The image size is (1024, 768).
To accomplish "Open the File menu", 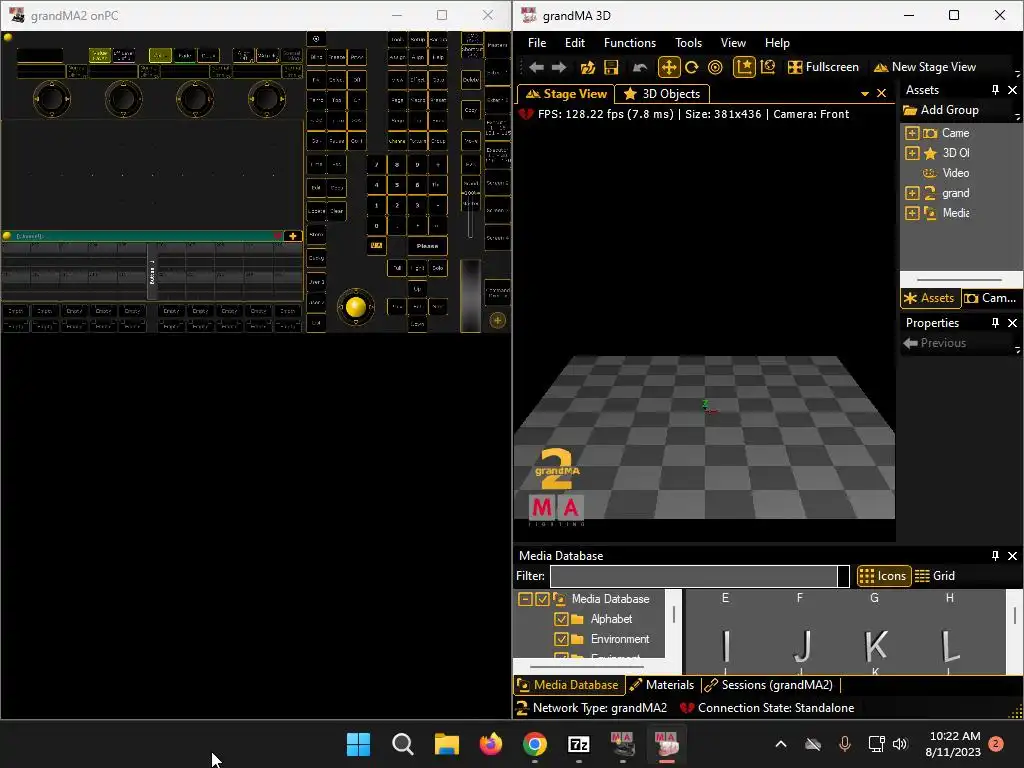I will pyautogui.click(x=537, y=42).
